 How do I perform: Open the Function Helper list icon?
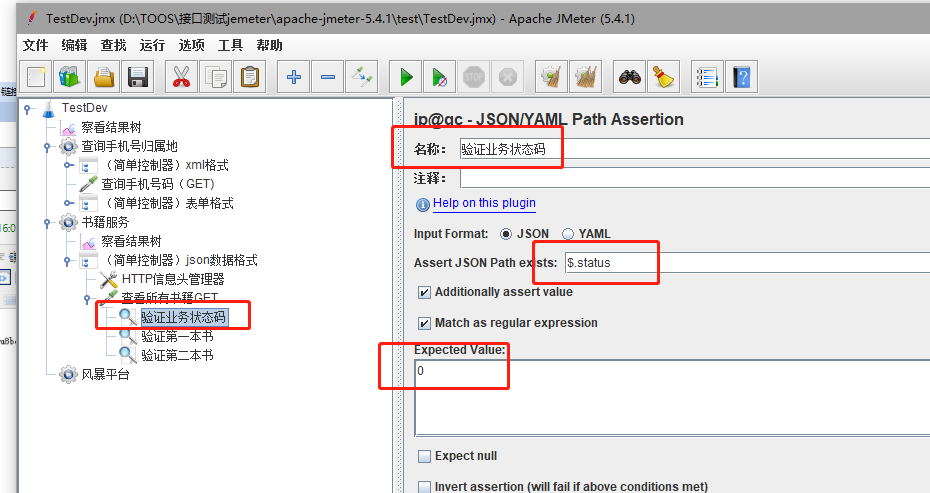pyautogui.click(x=708, y=77)
